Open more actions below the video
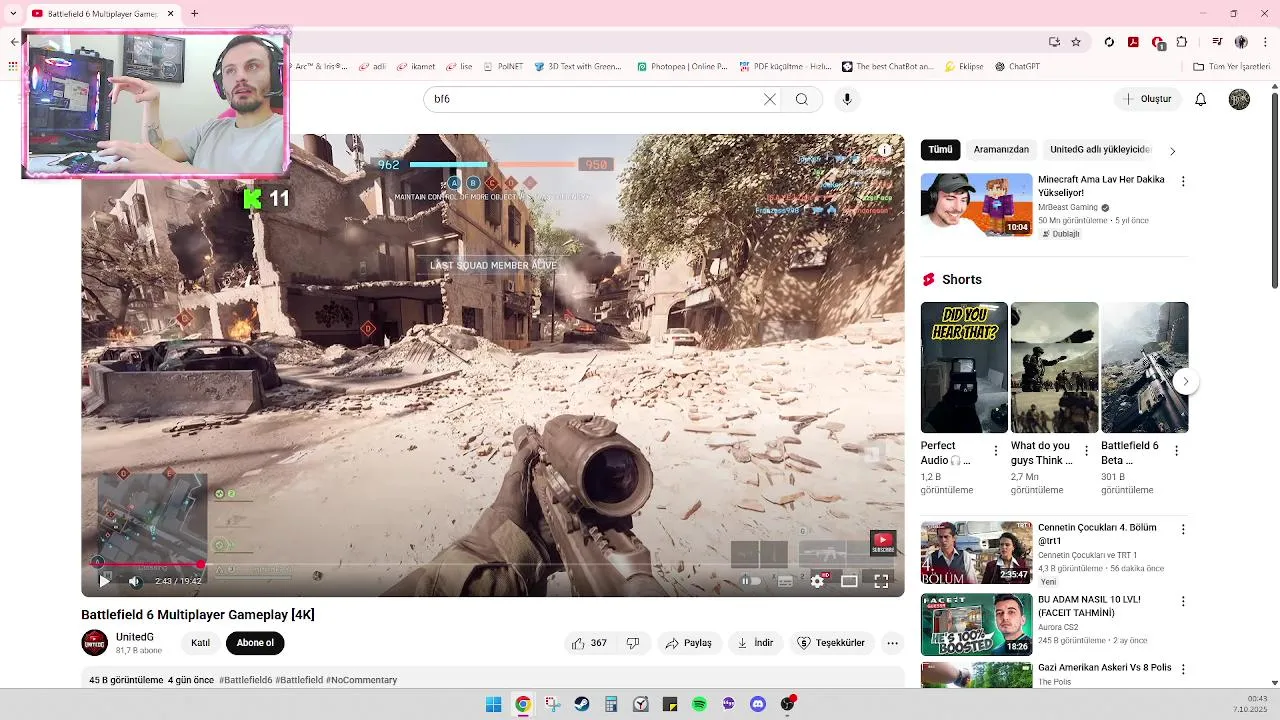The height and width of the screenshot is (720, 1280). (892, 643)
